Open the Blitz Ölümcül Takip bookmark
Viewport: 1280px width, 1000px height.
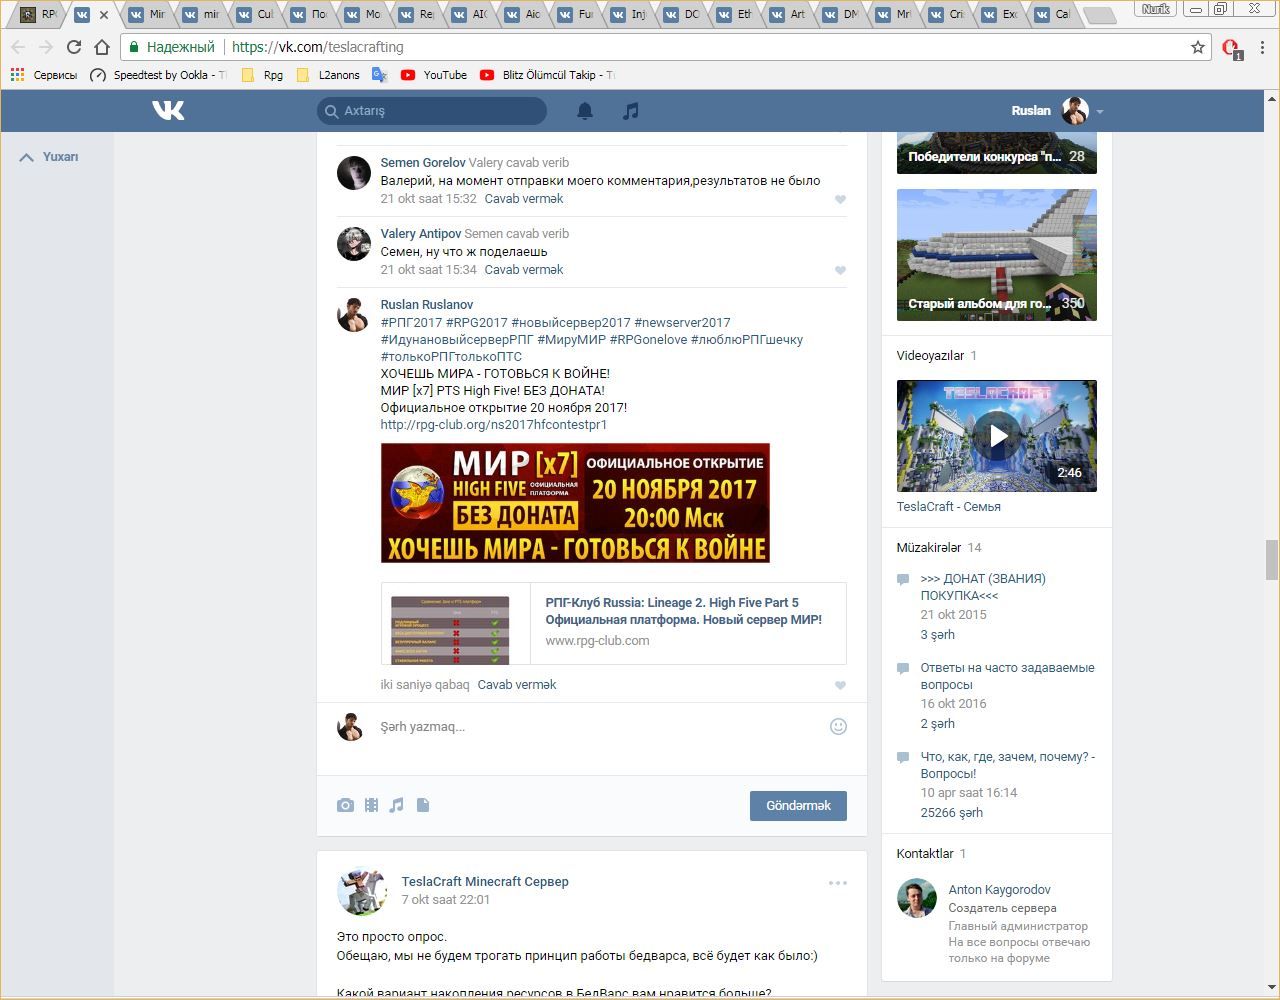tap(547, 75)
